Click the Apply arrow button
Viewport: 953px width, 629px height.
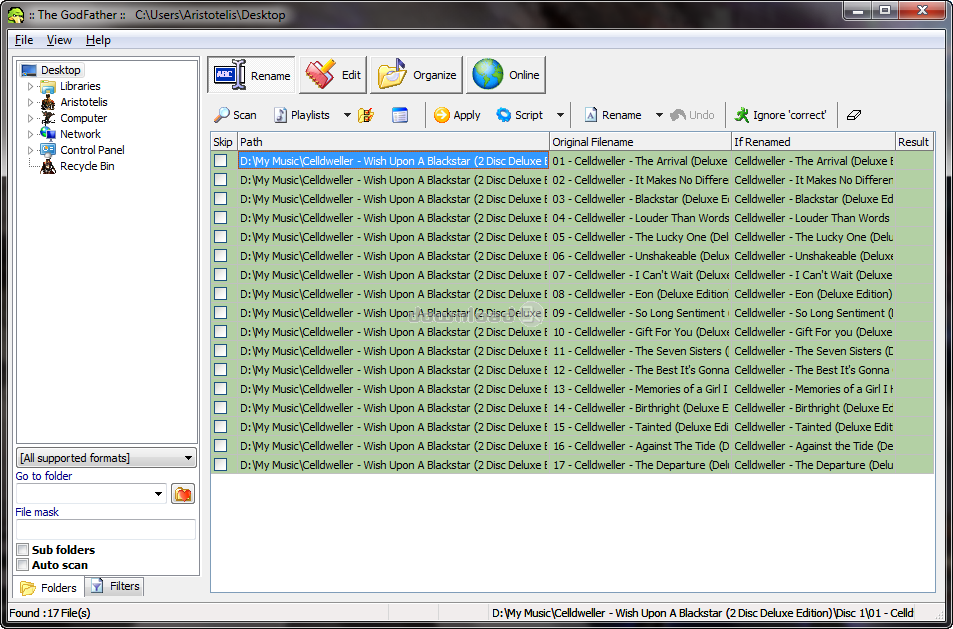(457, 115)
